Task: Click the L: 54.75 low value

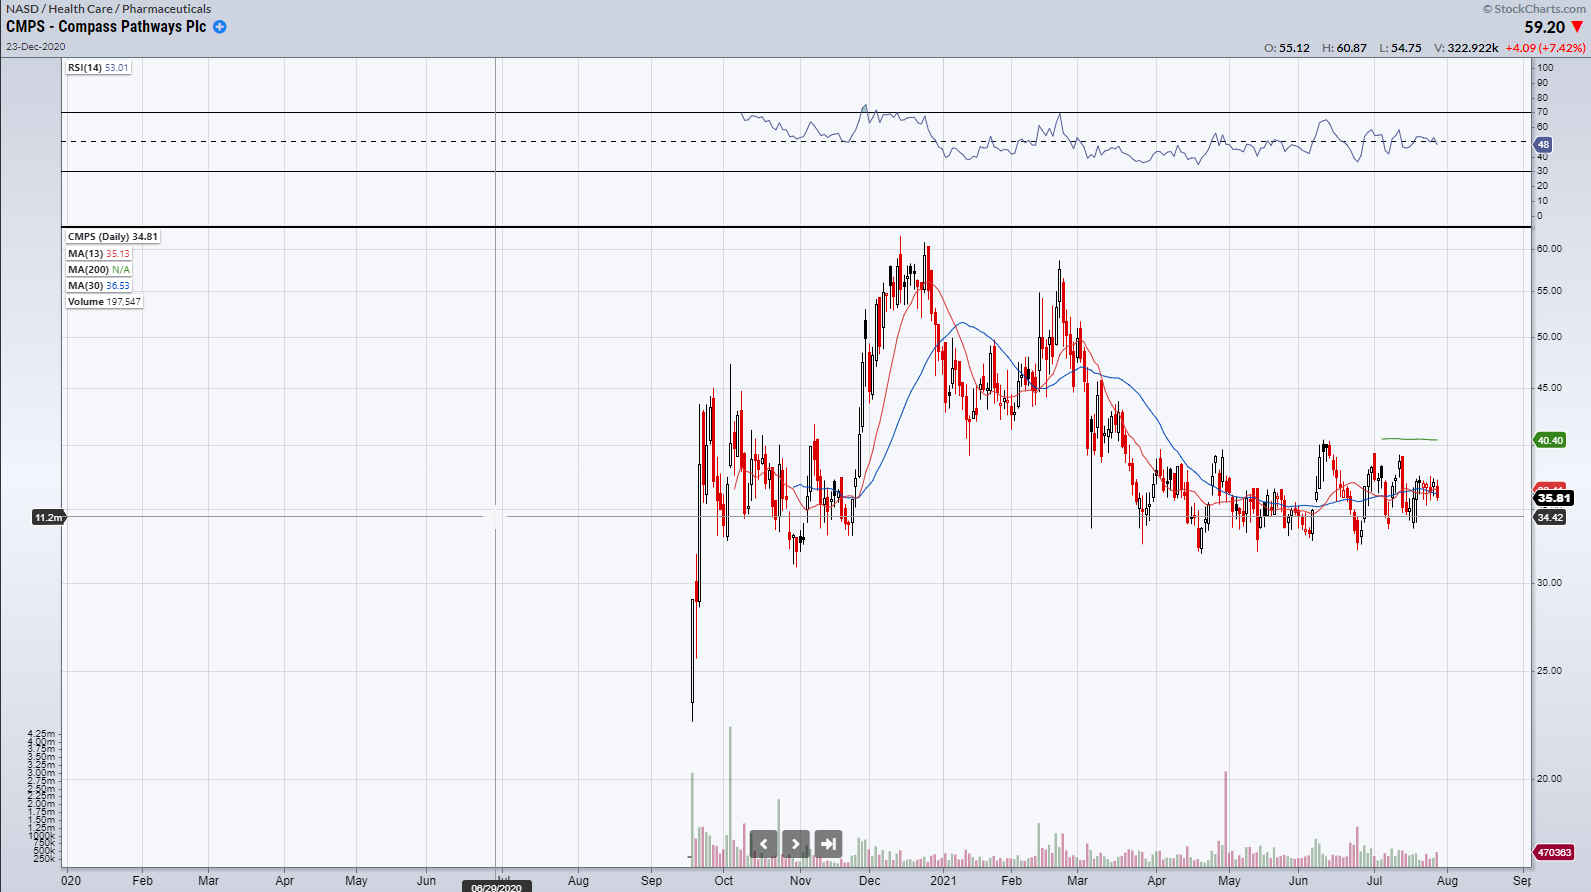Action: [x=1400, y=48]
